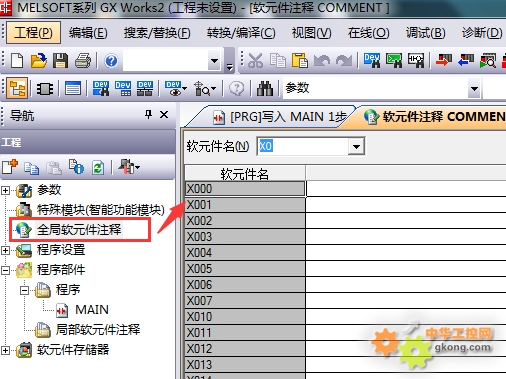Open project with the folder icon

tap(39, 61)
